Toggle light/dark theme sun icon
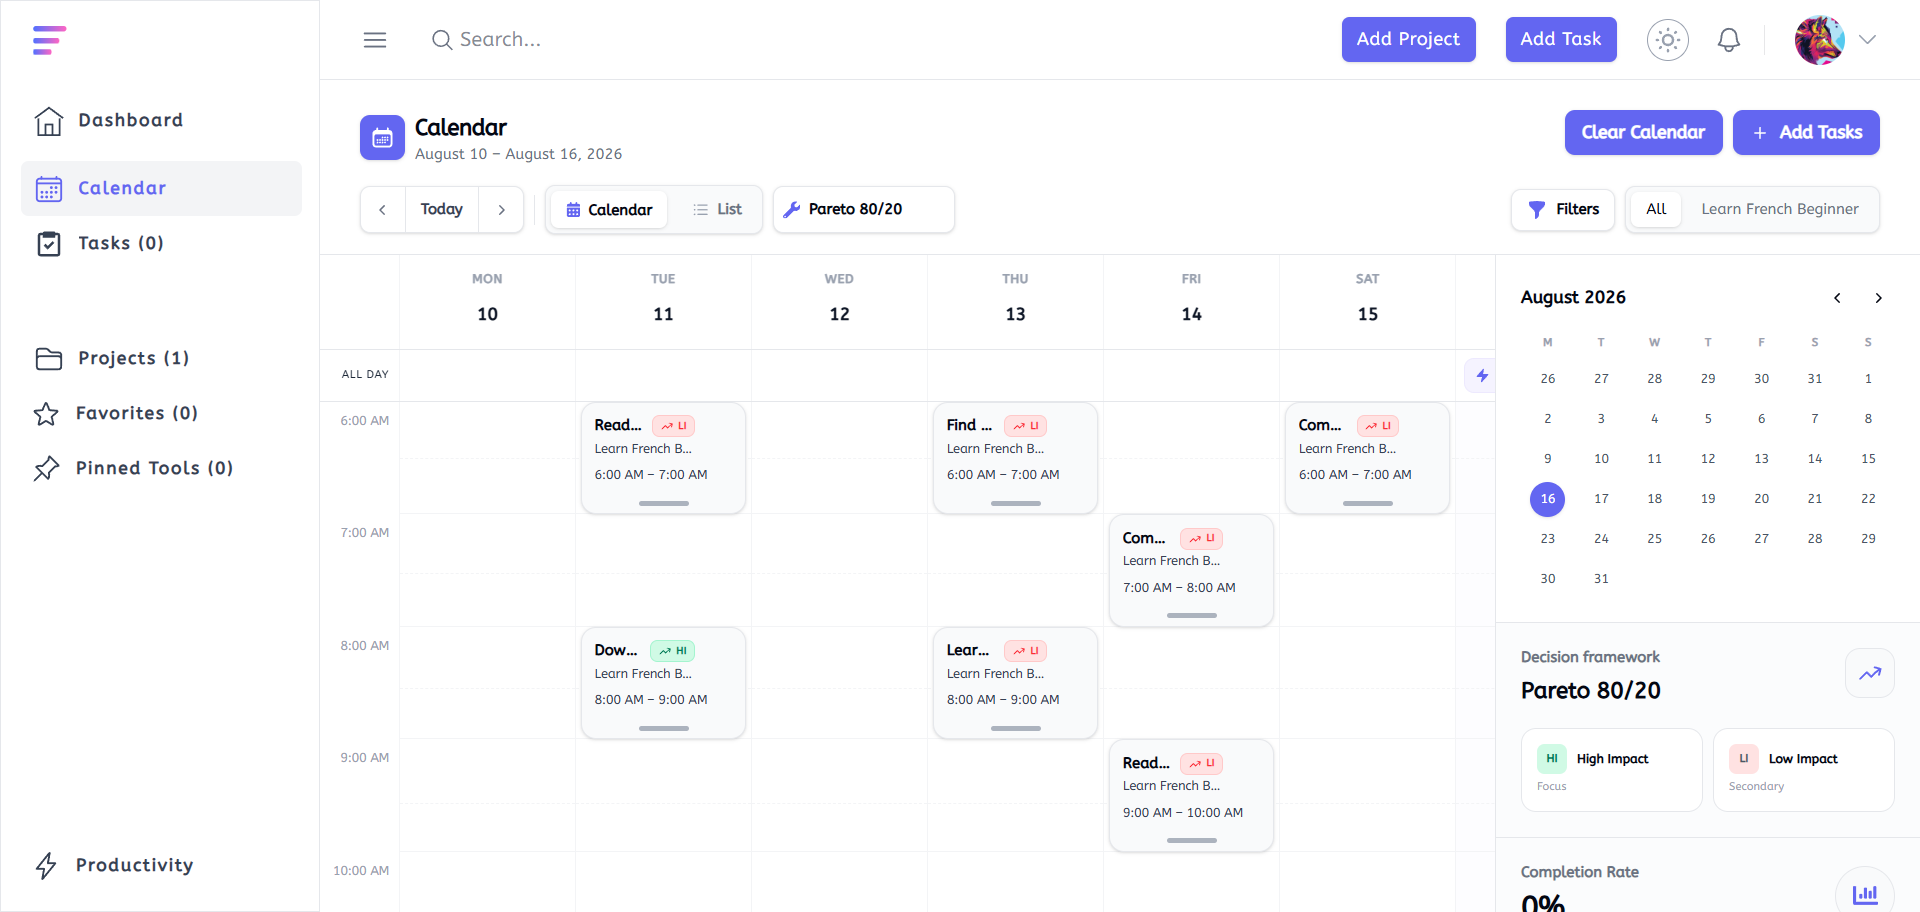Viewport: 1920px width, 912px height. 1667,40
